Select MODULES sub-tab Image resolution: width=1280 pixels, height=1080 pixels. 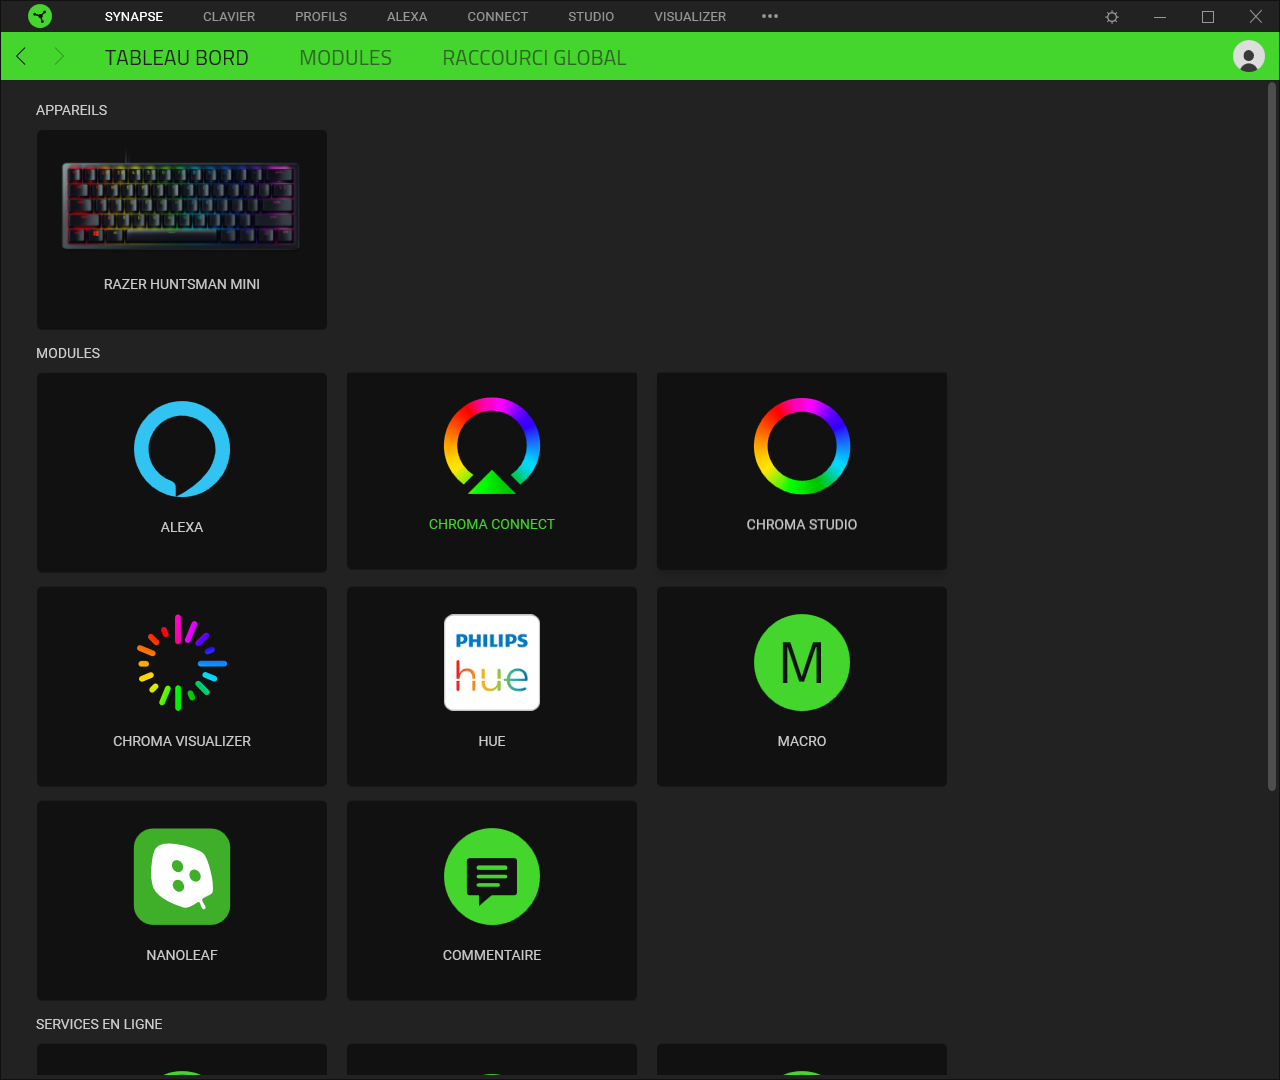tap(346, 58)
